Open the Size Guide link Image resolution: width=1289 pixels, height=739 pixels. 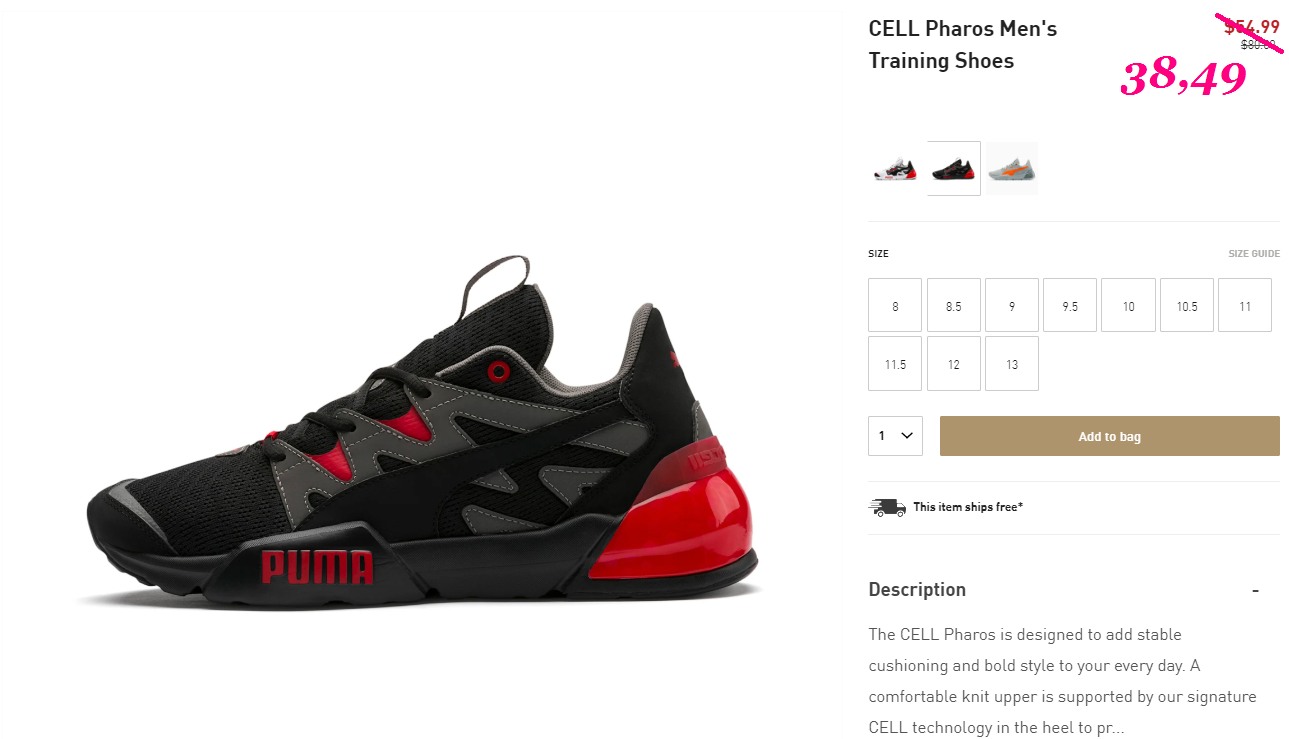pyautogui.click(x=1254, y=254)
